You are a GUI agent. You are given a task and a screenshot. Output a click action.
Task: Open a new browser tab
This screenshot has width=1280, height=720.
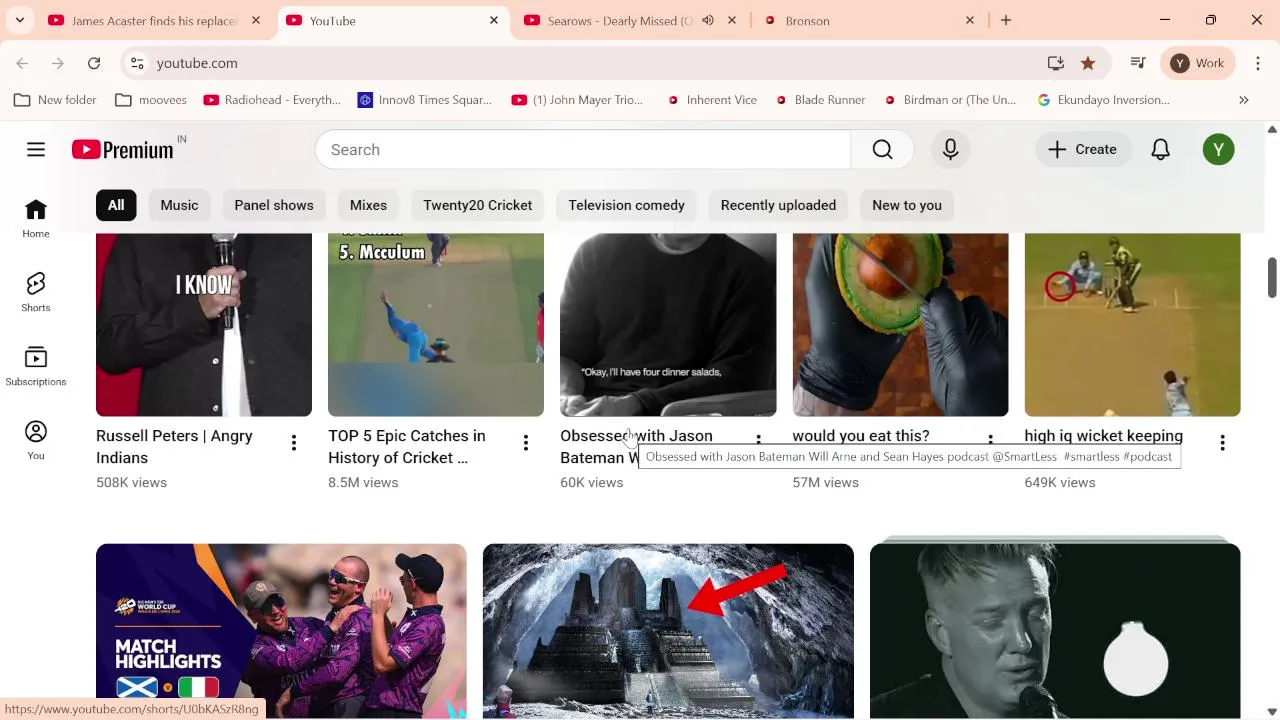click(1006, 20)
